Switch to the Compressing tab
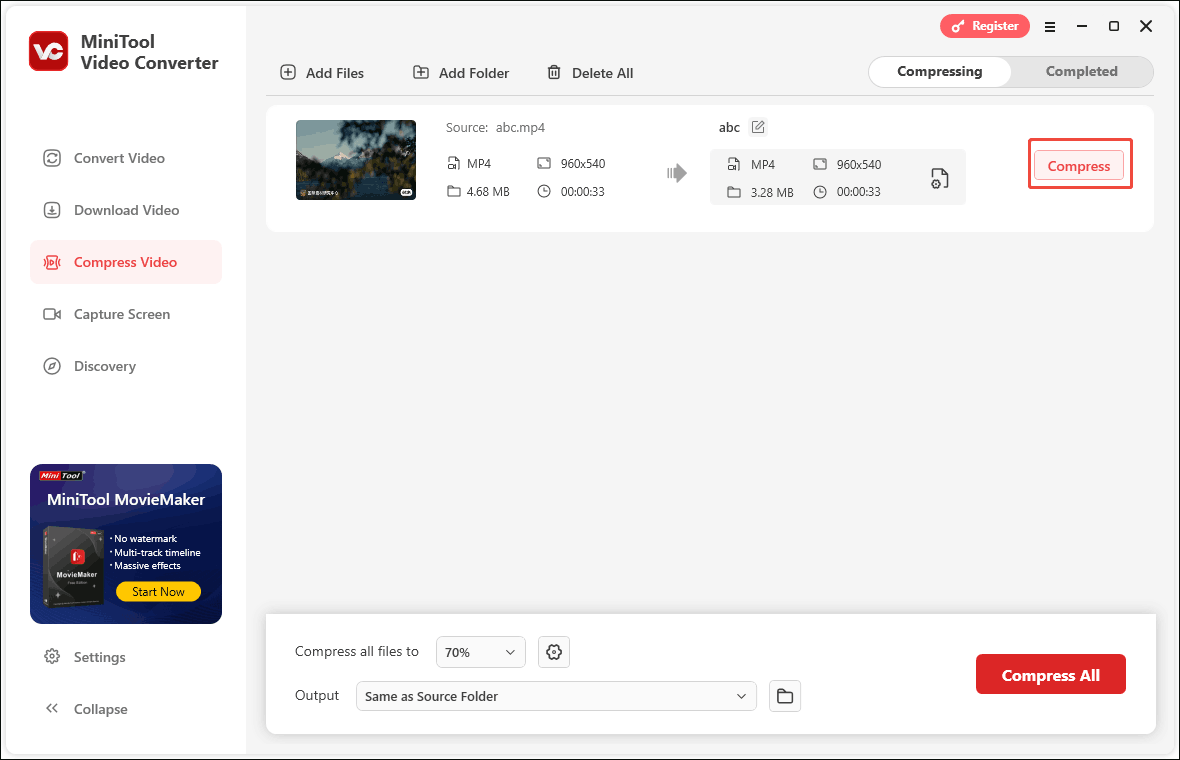 tap(939, 71)
